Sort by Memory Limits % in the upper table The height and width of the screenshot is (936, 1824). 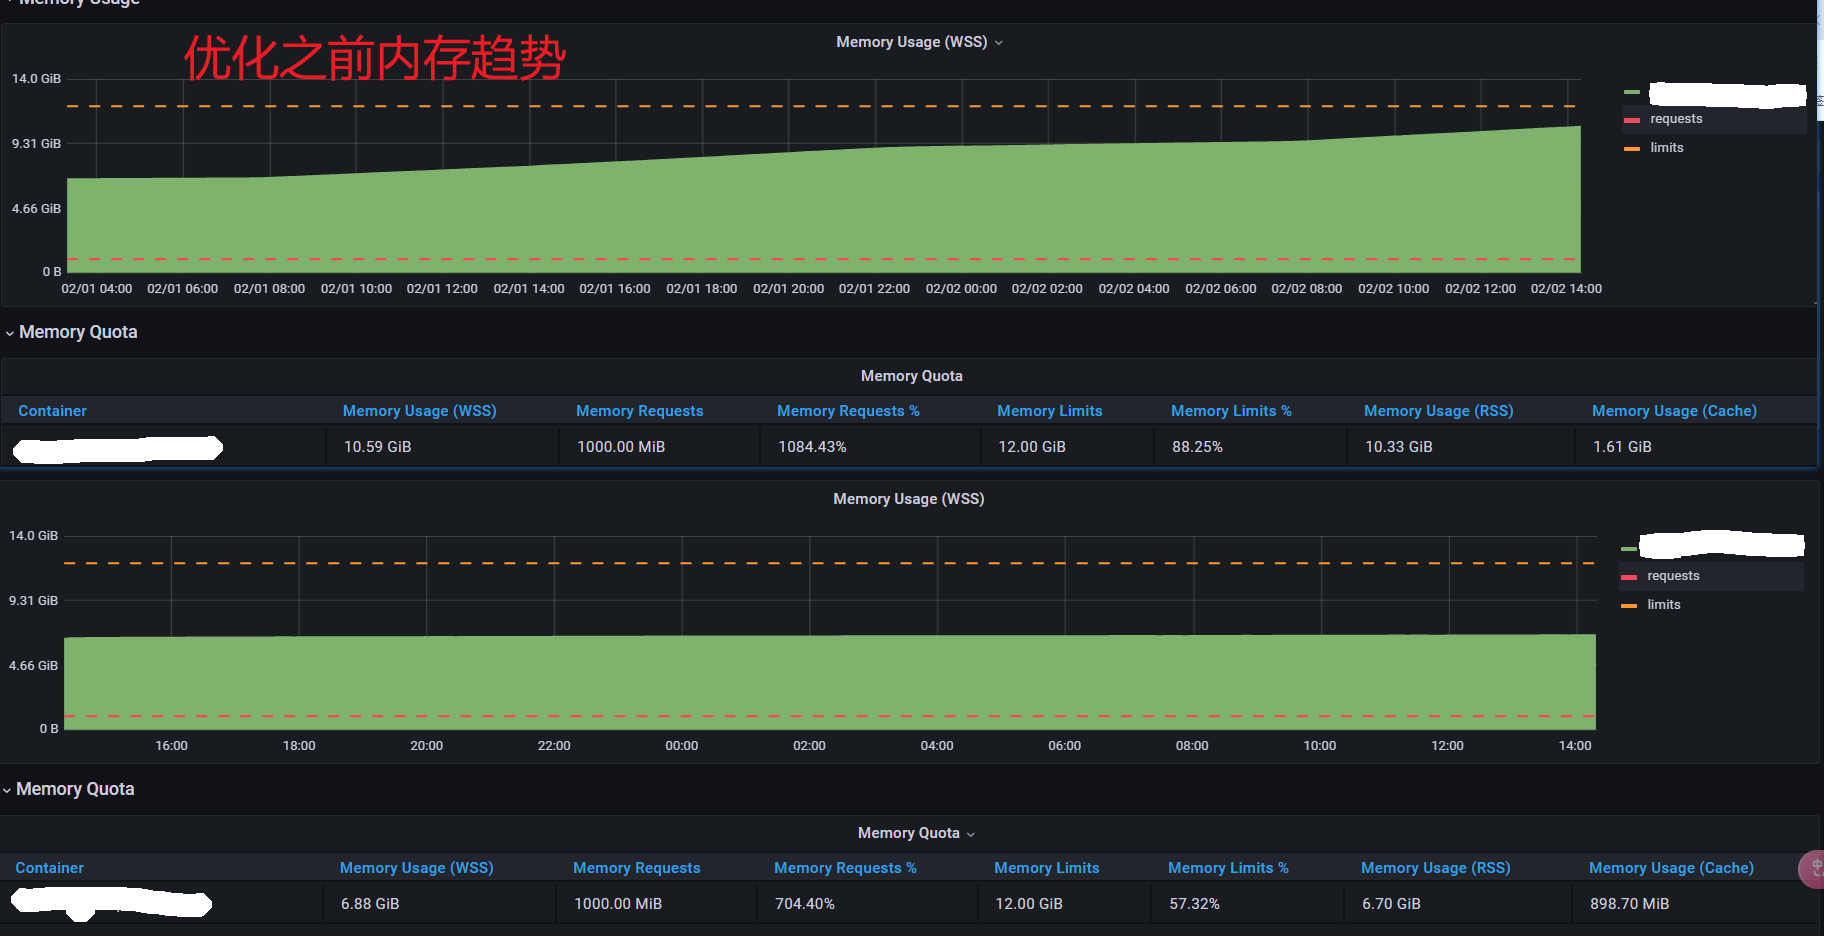pyautogui.click(x=1231, y=411)
